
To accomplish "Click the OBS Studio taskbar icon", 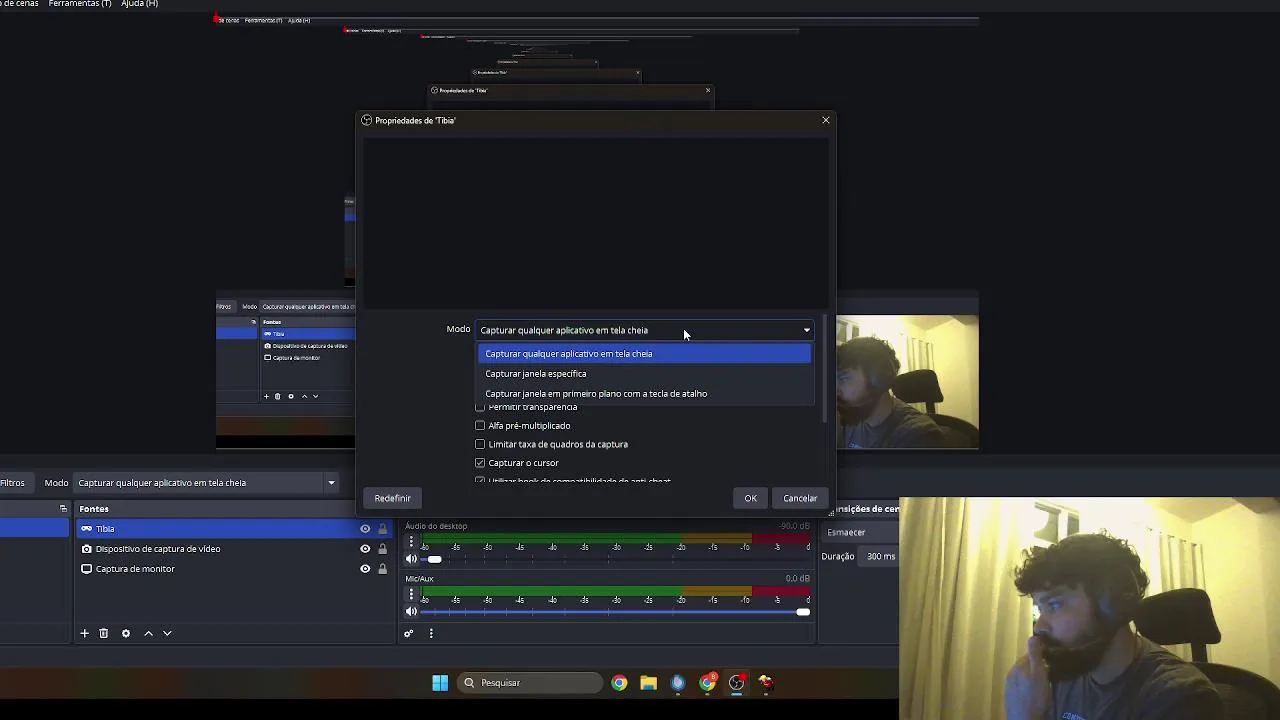I will tap(737, 683).
